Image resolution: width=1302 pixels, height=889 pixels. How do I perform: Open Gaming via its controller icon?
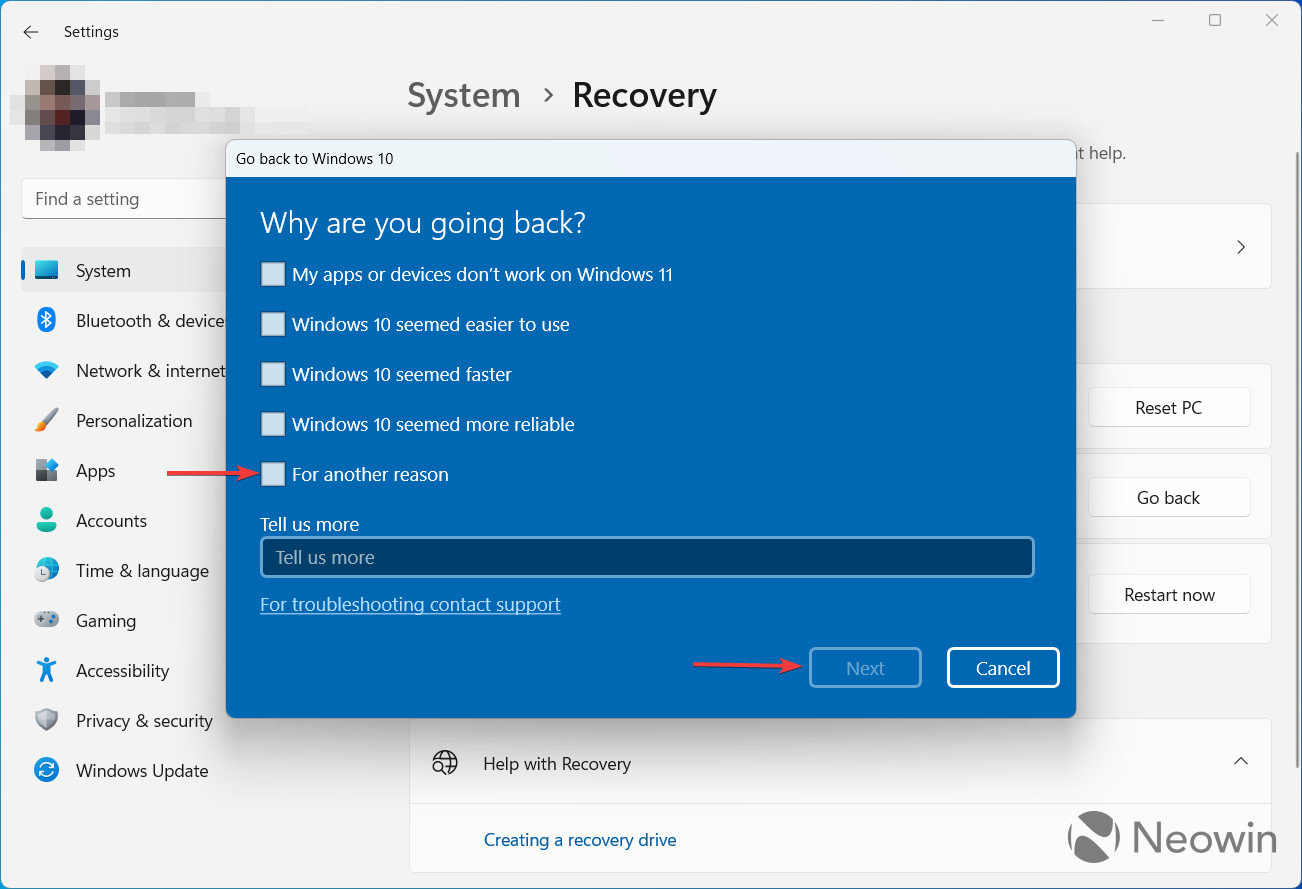pos(46,620)
